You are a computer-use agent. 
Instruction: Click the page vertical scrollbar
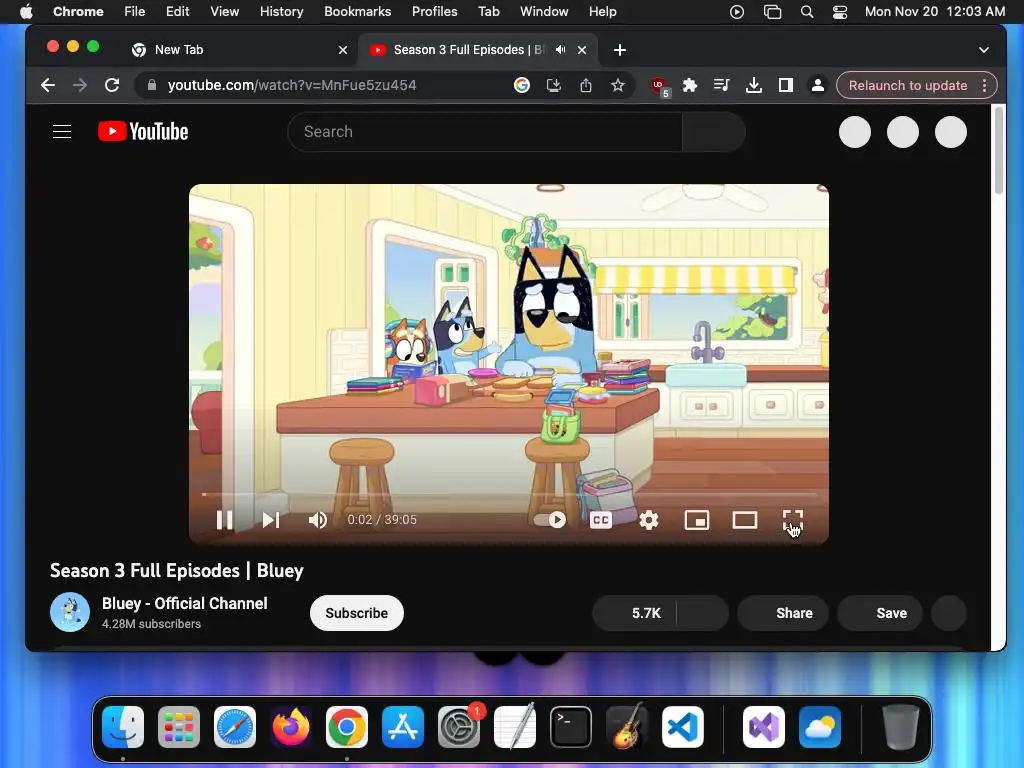tap(999, 150)
